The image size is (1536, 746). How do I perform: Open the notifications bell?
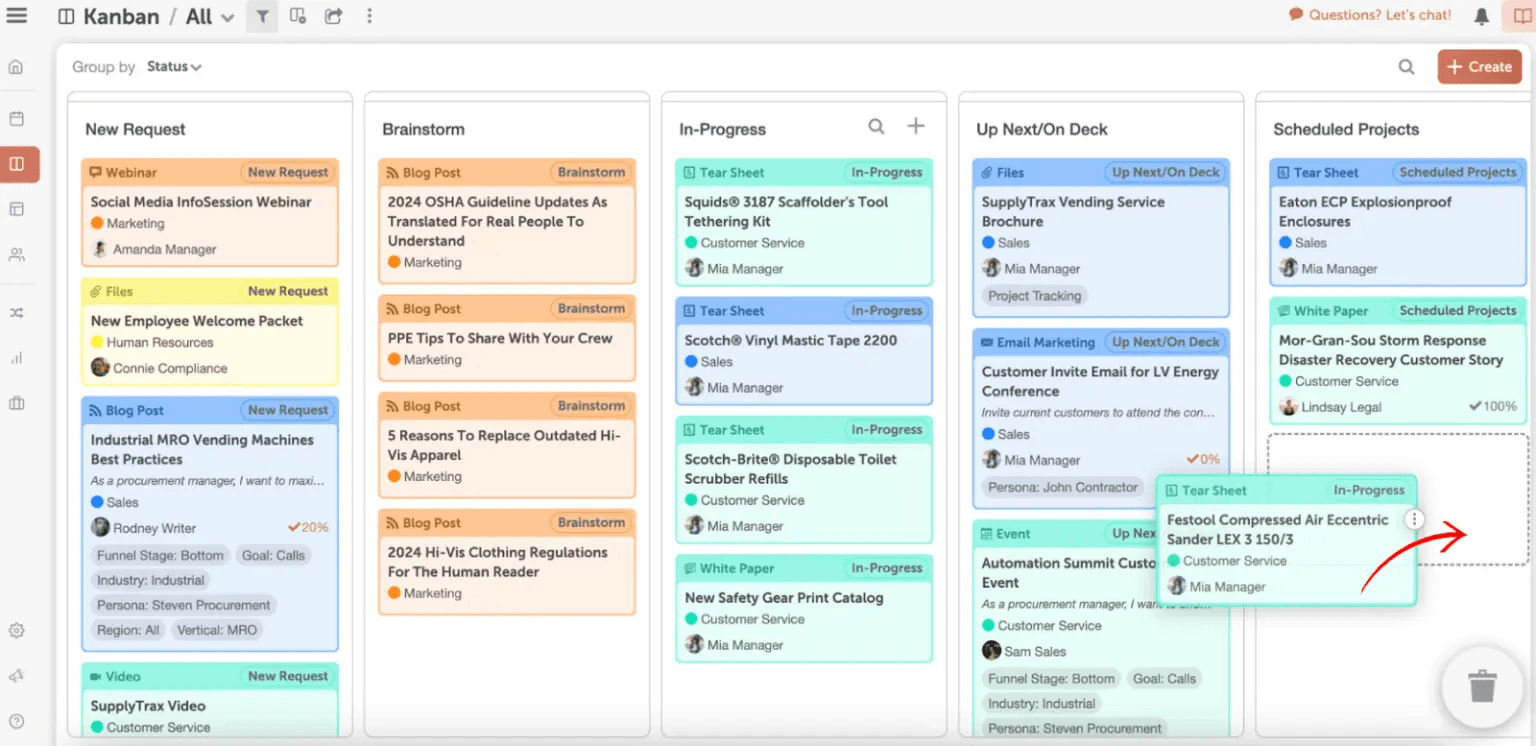[x=1481, y=16]
